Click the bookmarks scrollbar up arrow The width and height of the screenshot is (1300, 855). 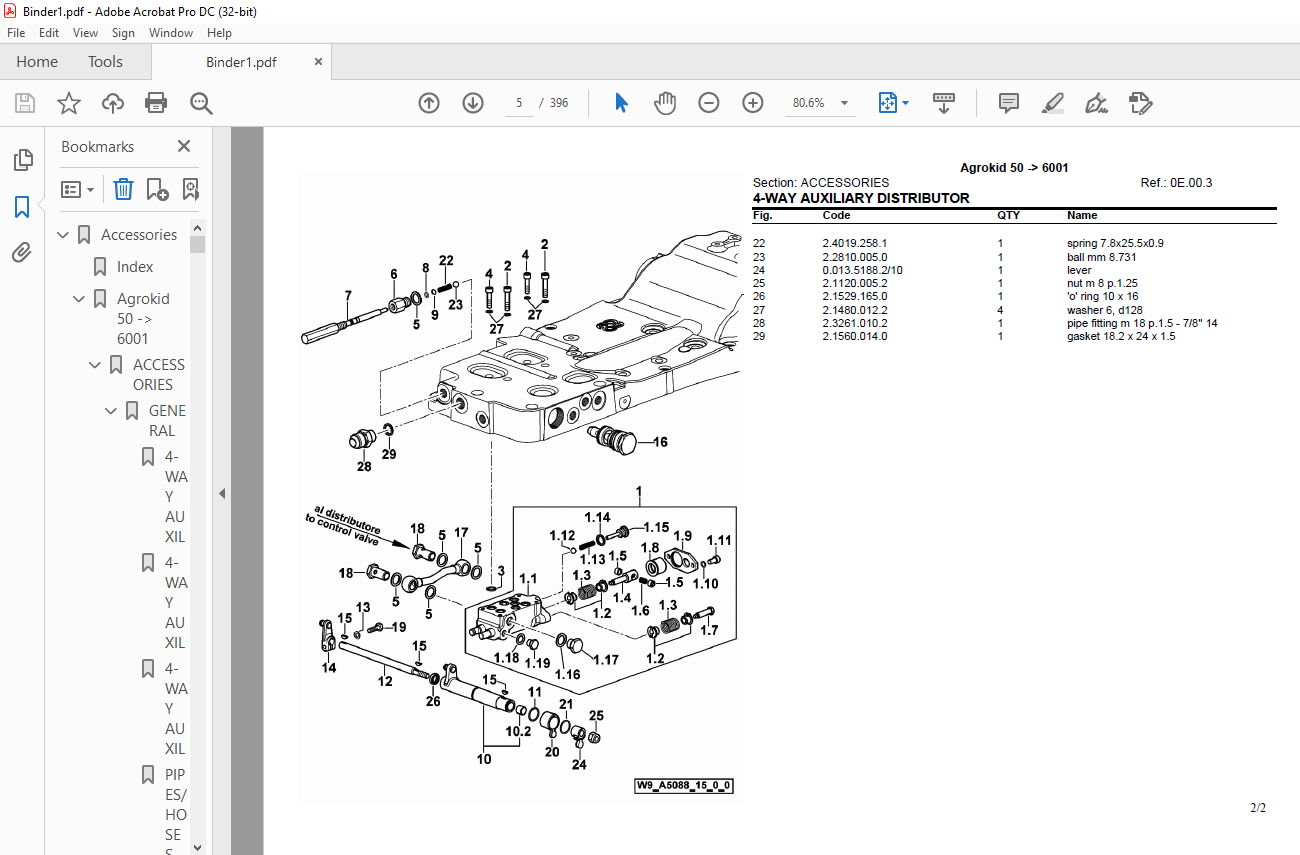197,227
